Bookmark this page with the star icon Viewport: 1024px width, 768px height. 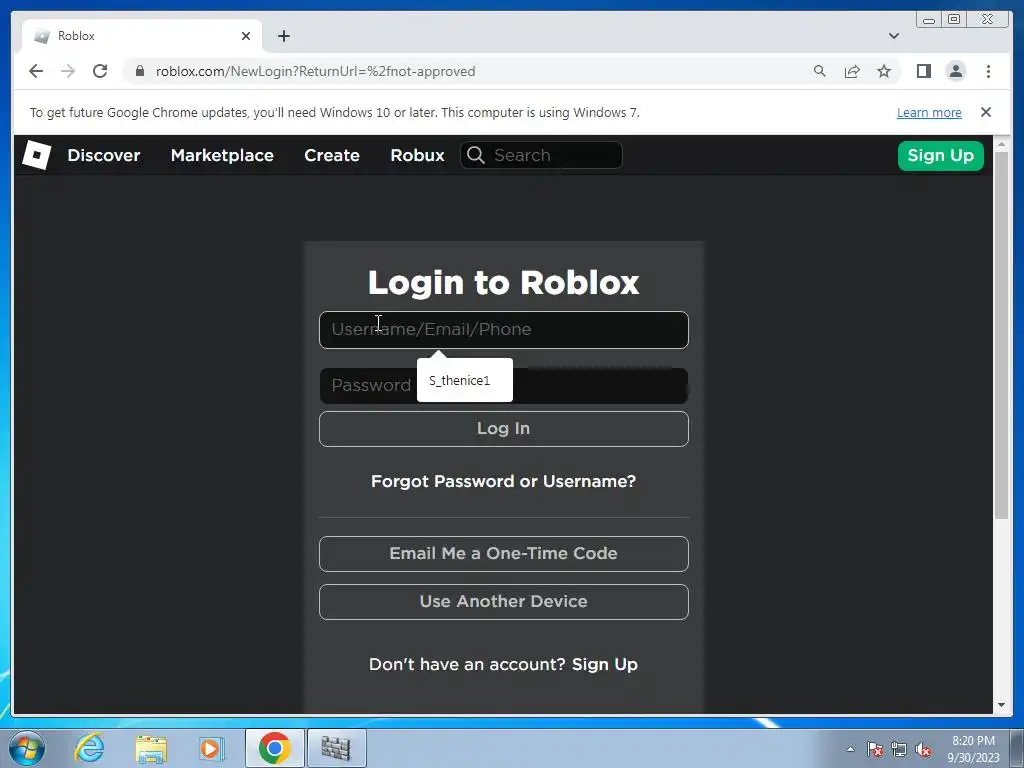pos(884,71)
